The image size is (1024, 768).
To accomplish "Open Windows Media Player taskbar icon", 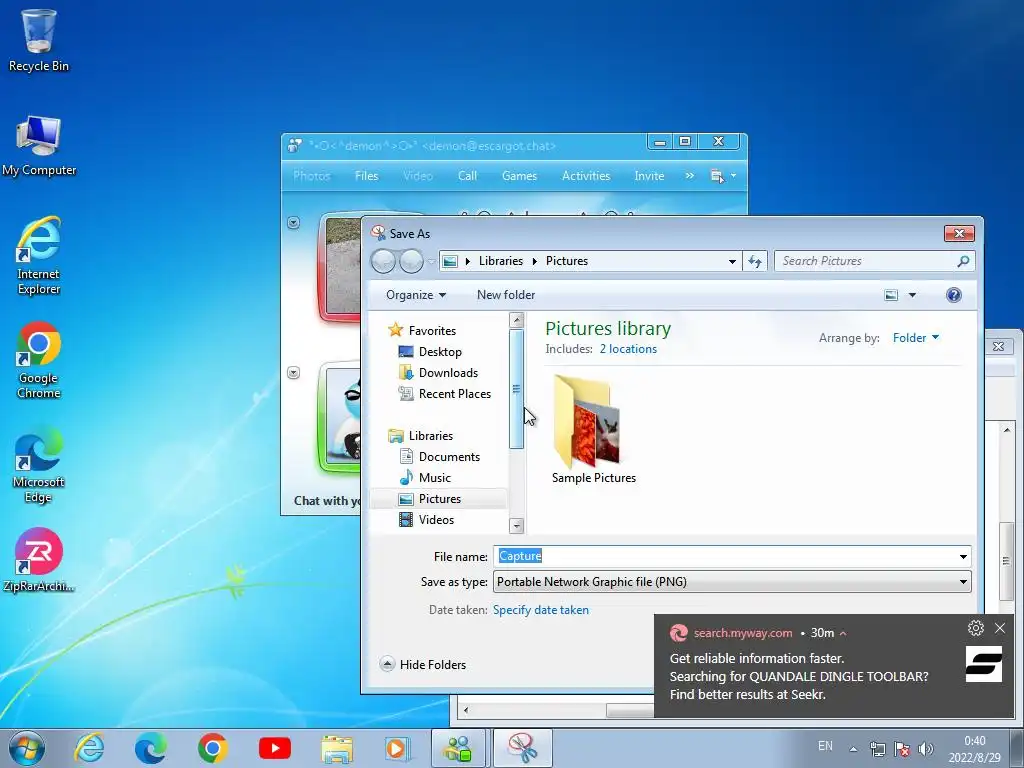I will (x=398, y=748).
